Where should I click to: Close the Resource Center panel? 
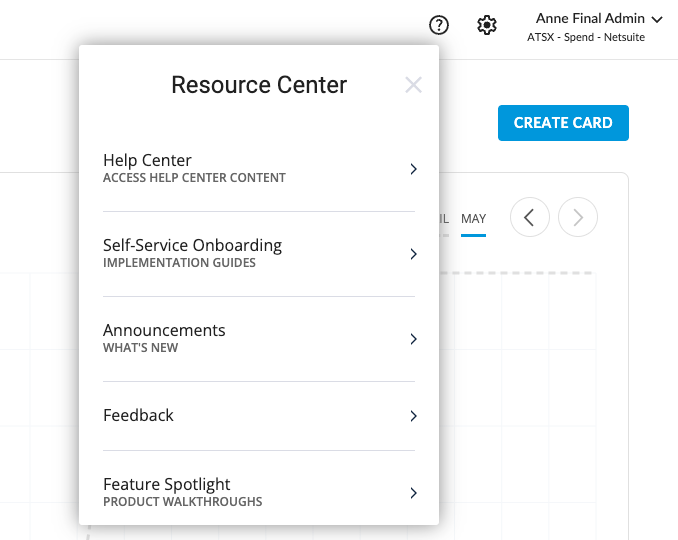tap(413, 85)
